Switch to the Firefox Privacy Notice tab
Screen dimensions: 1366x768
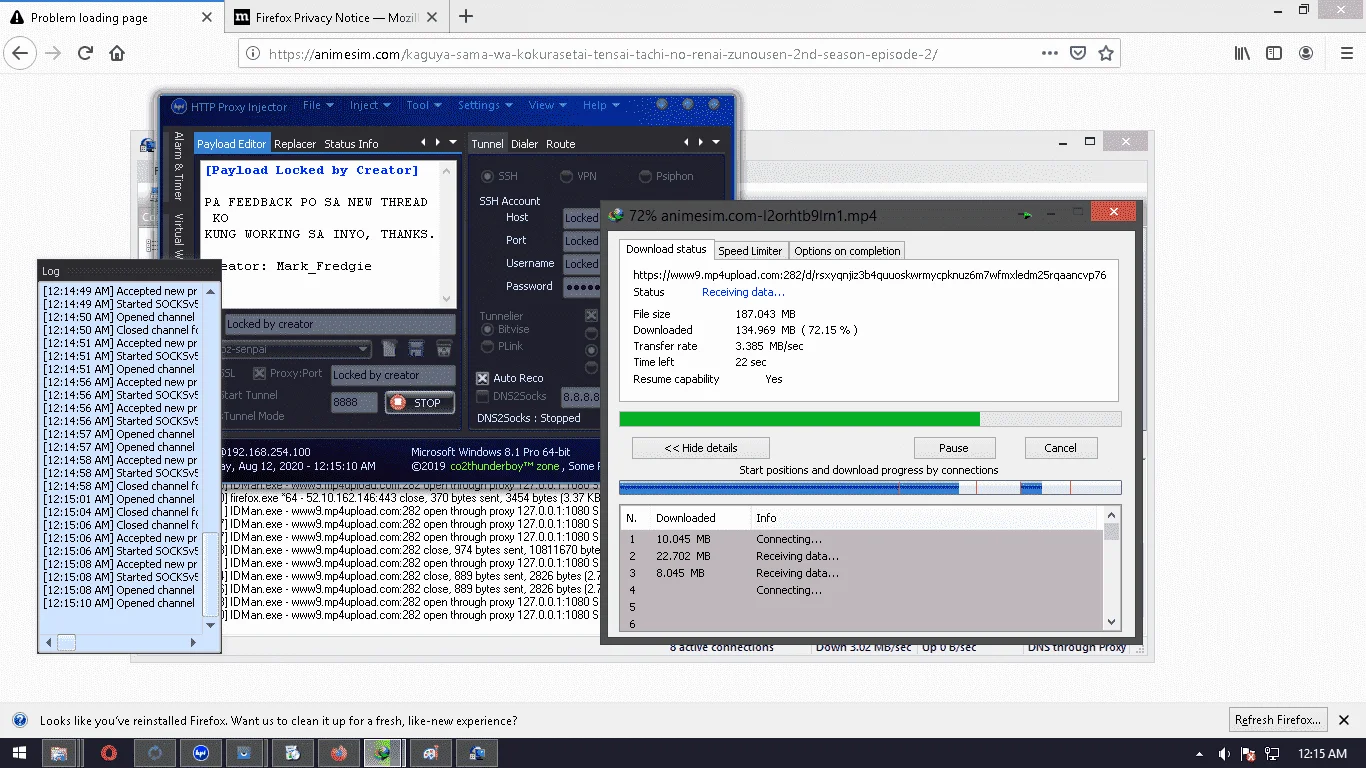[338, 17]
